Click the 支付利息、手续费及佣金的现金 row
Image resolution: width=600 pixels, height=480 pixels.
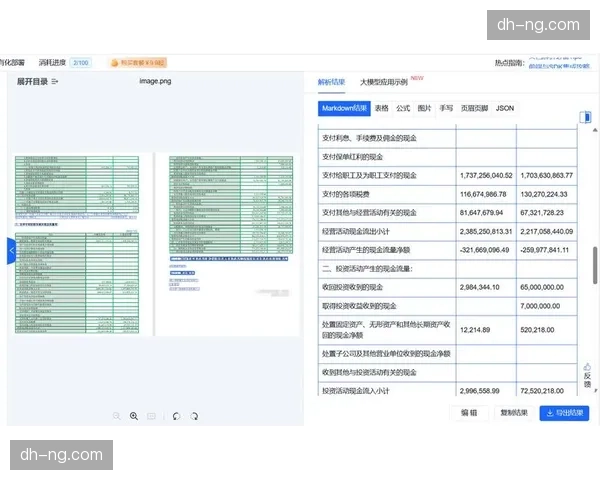click(447, 138)
